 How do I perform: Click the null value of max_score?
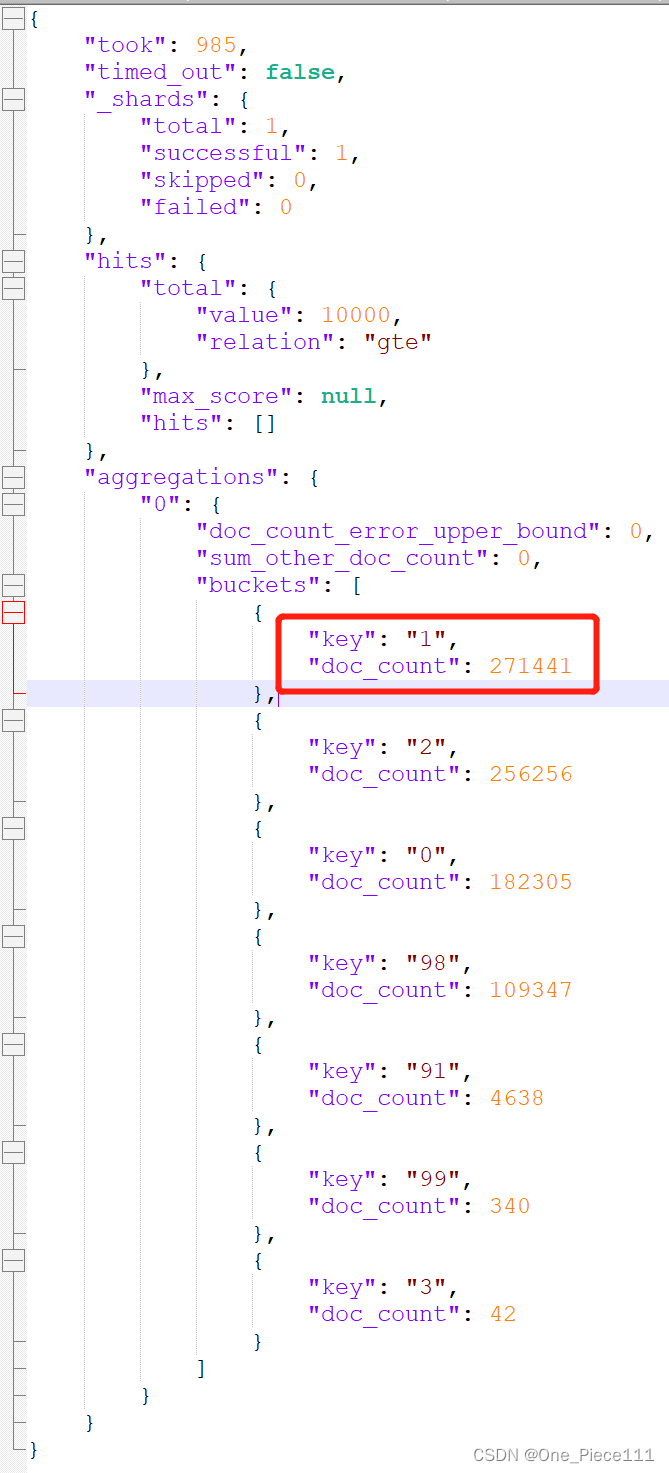click(348, 396)
